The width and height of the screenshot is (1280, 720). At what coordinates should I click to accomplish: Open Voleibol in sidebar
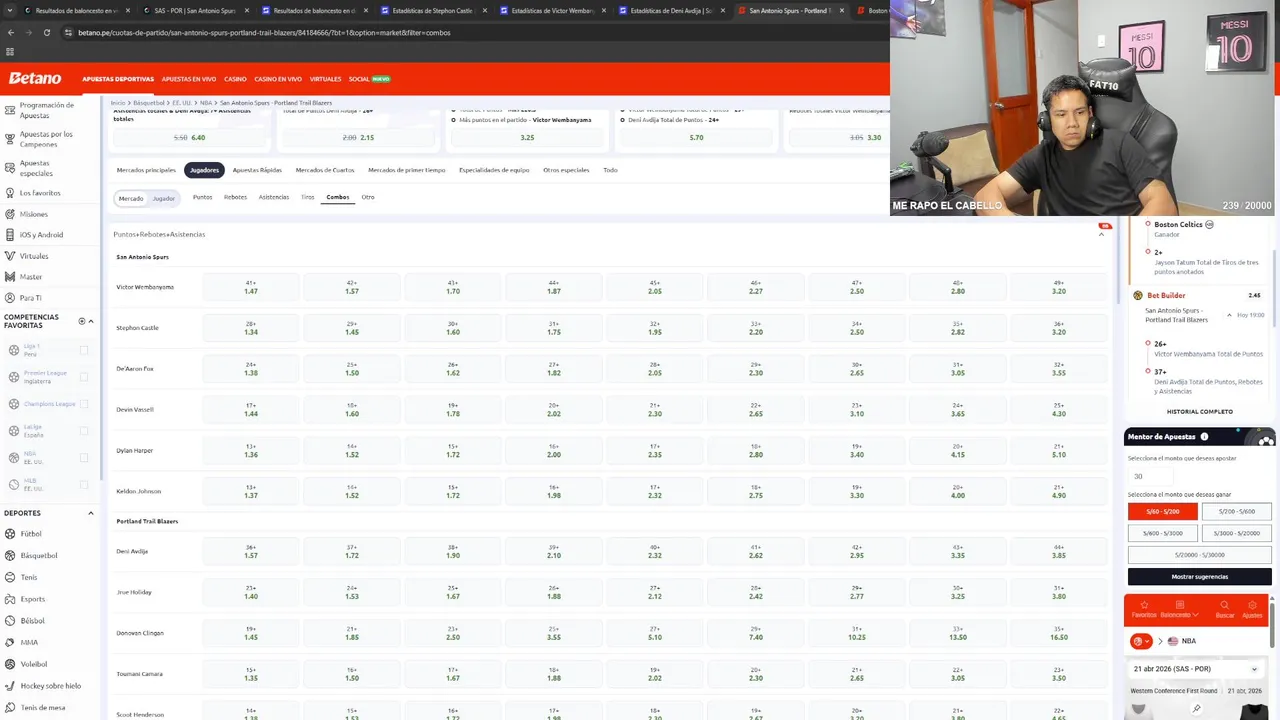click(34, 664)
